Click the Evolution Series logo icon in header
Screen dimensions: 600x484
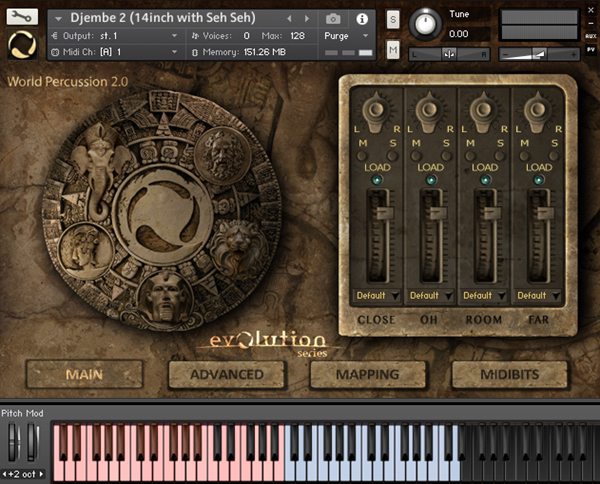click(20, 46)
